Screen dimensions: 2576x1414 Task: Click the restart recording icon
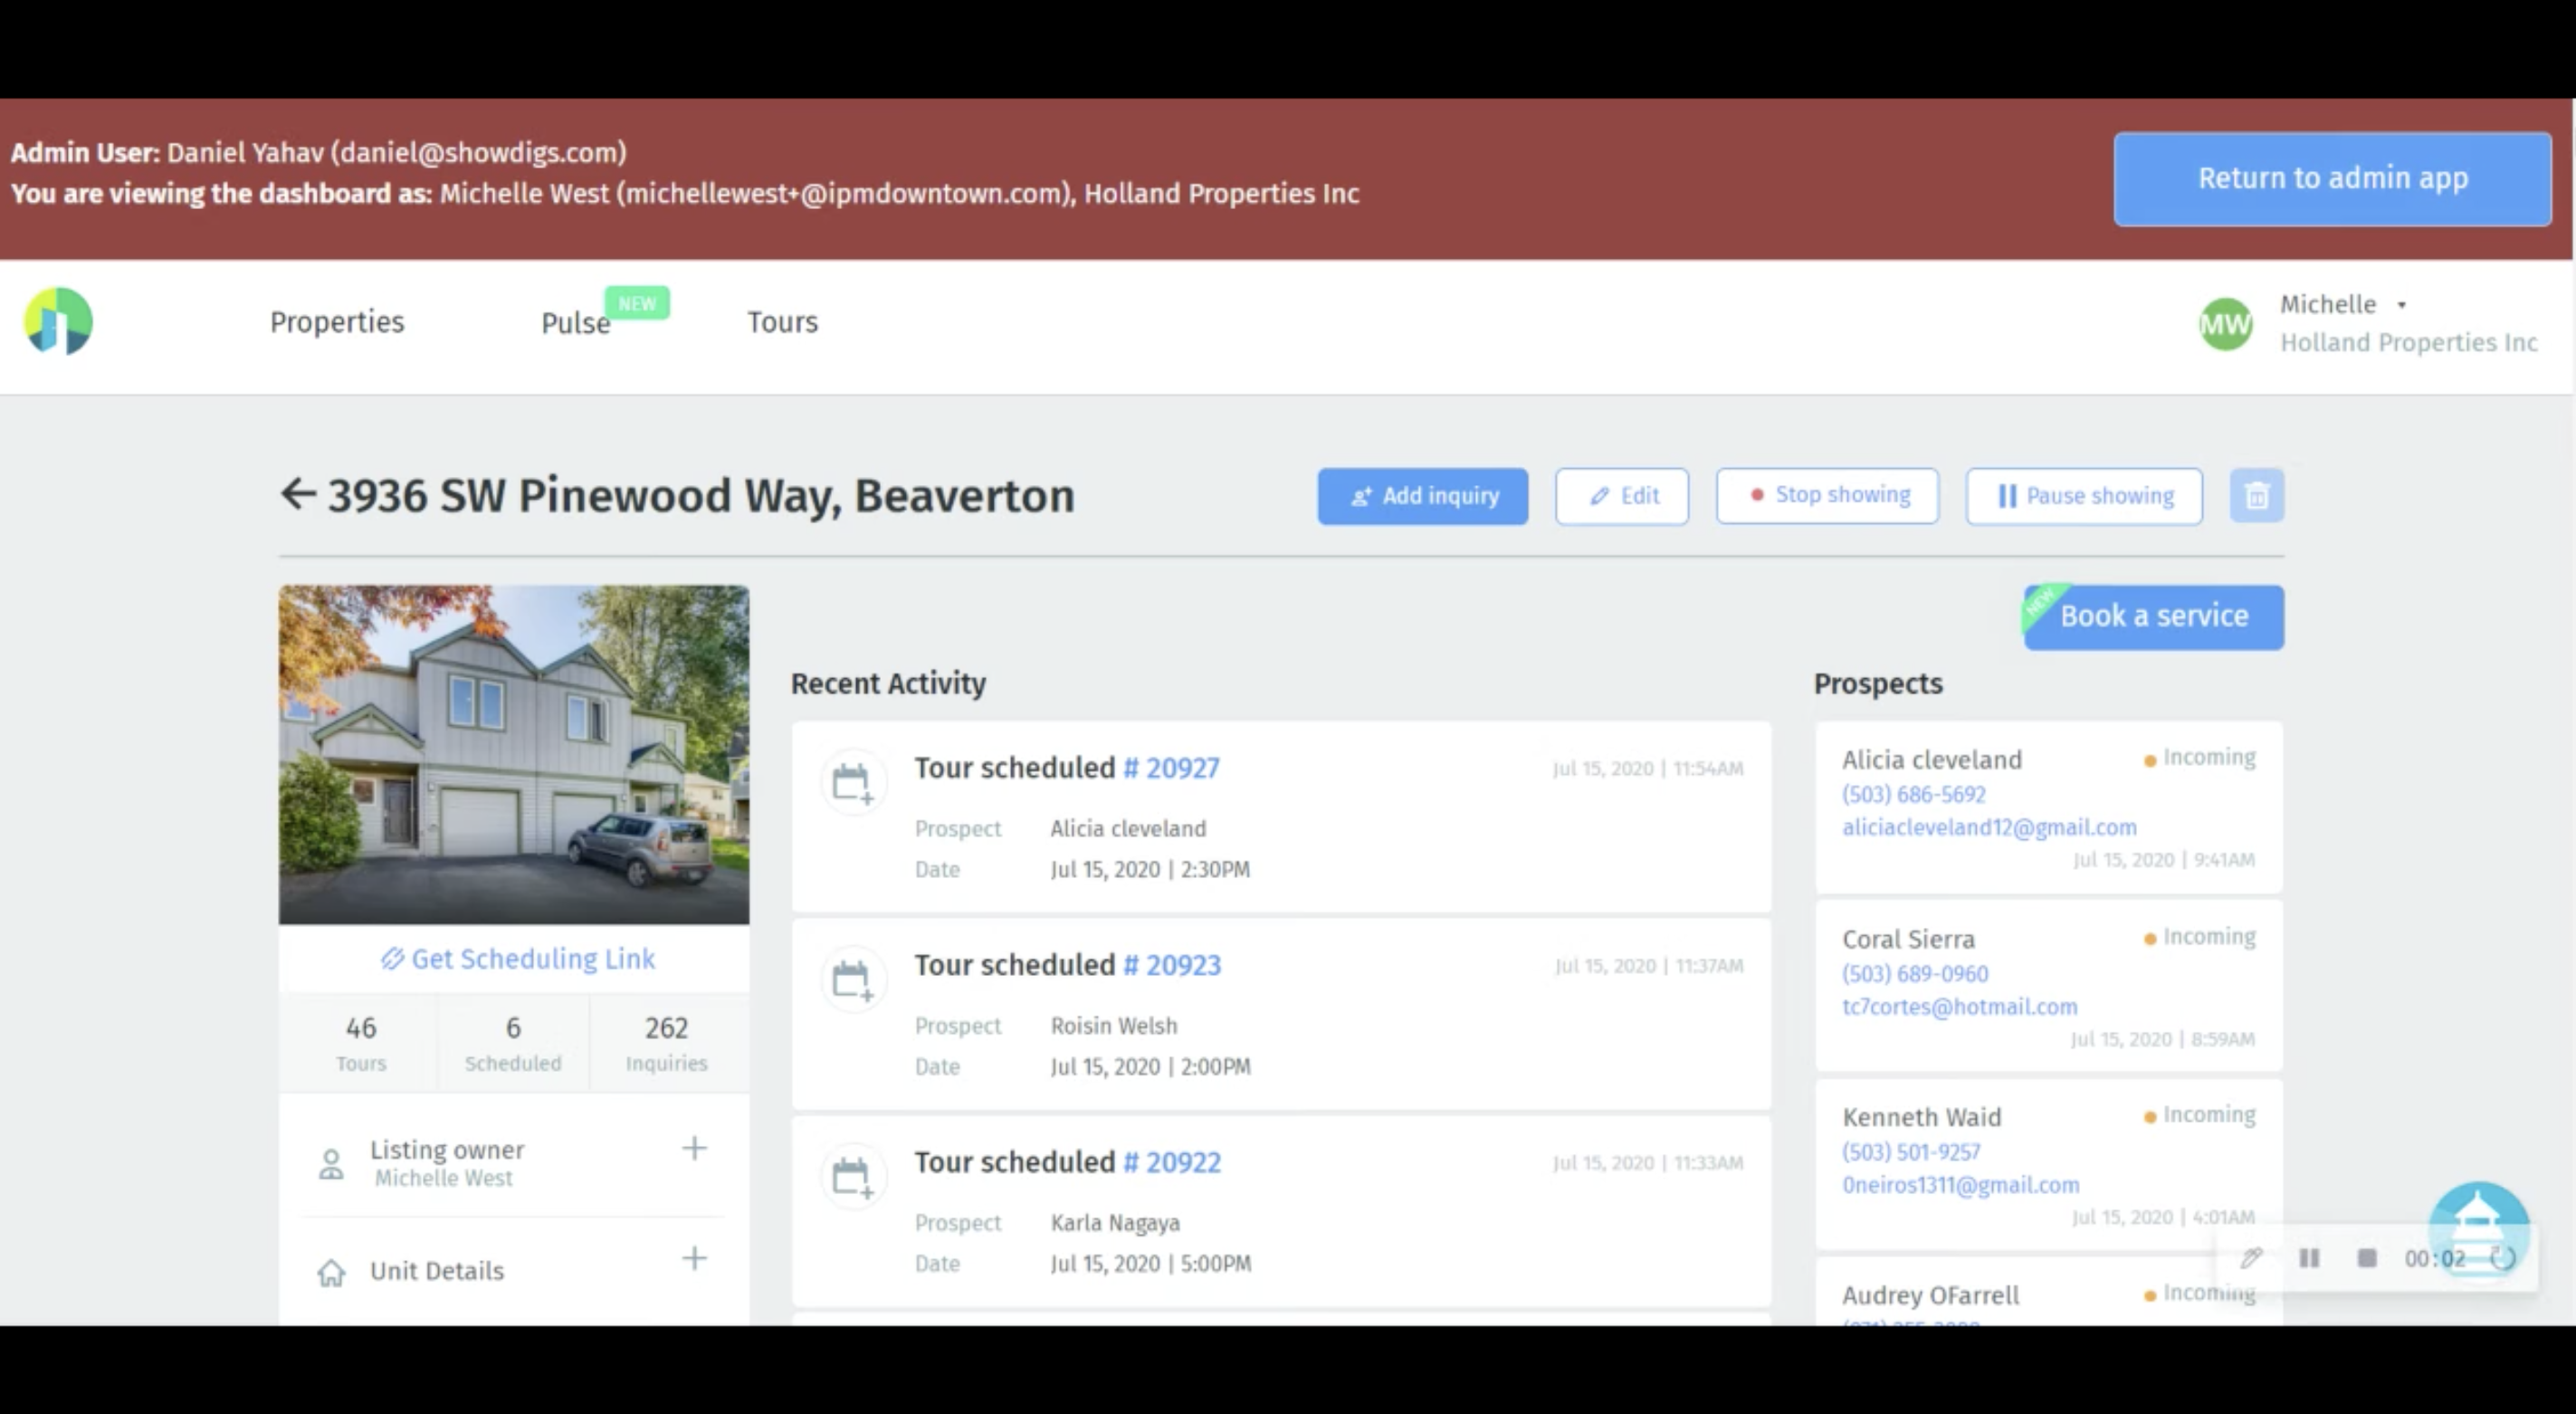2502,1258
